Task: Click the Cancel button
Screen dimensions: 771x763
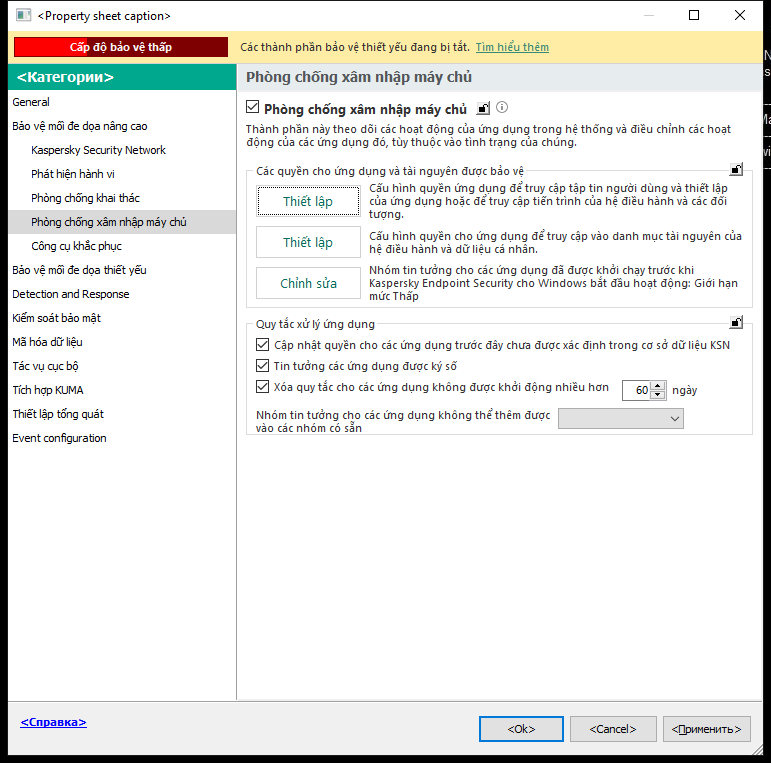Action: tap(613, 729)
